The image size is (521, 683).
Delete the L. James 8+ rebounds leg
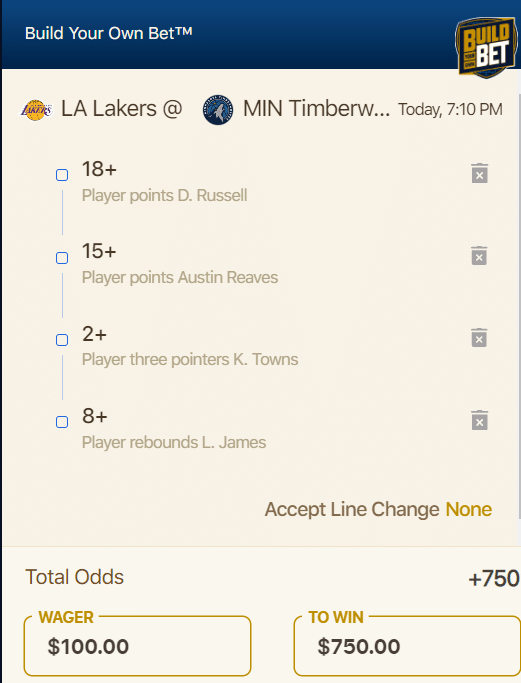pyautogui.click(x=479, y=420)
